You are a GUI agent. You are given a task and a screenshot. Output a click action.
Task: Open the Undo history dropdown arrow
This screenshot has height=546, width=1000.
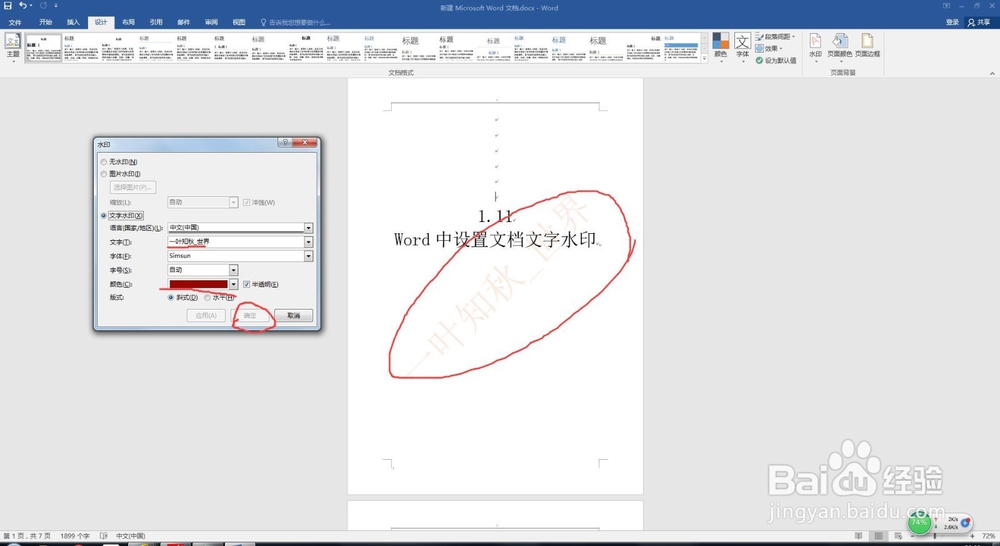pos(31,6)
